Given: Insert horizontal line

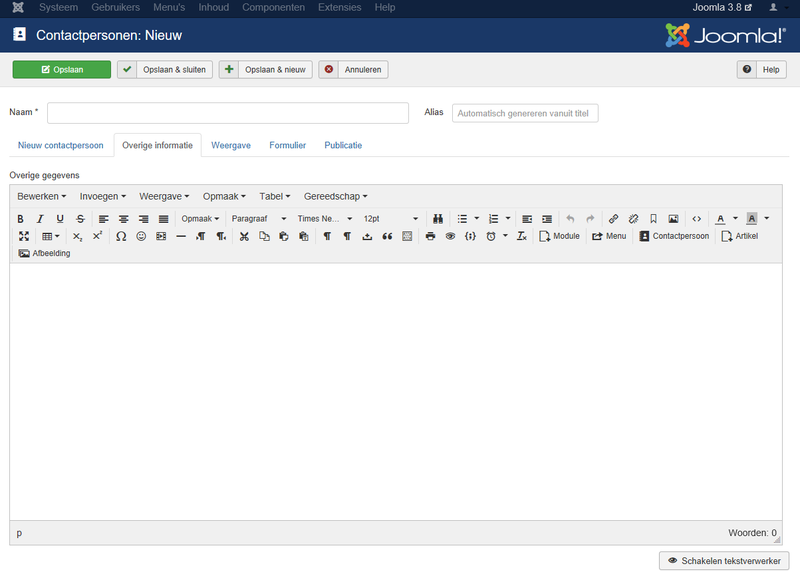Looking at the screenshot, I should 181,236.
